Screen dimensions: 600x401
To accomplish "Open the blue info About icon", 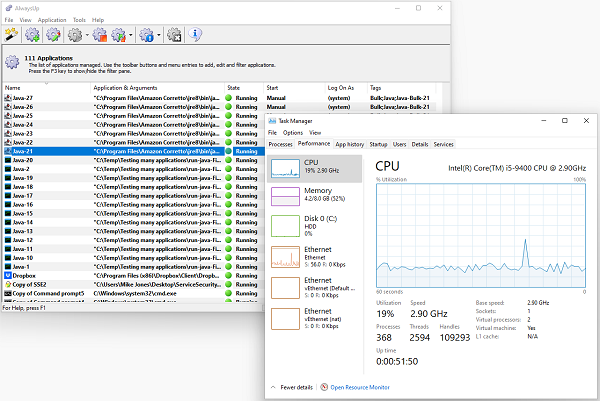I will [196, 35].
